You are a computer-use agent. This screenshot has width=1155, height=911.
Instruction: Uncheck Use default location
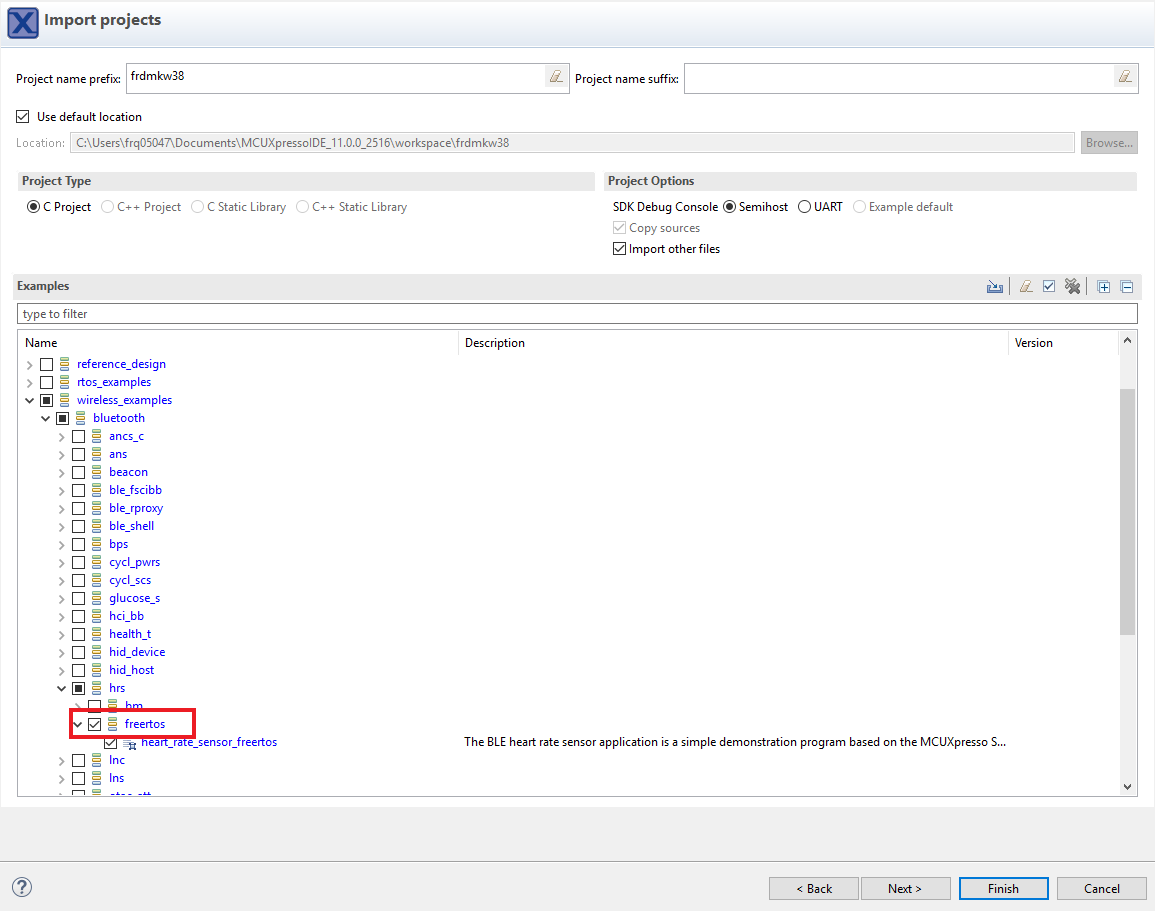click(23, 117)
